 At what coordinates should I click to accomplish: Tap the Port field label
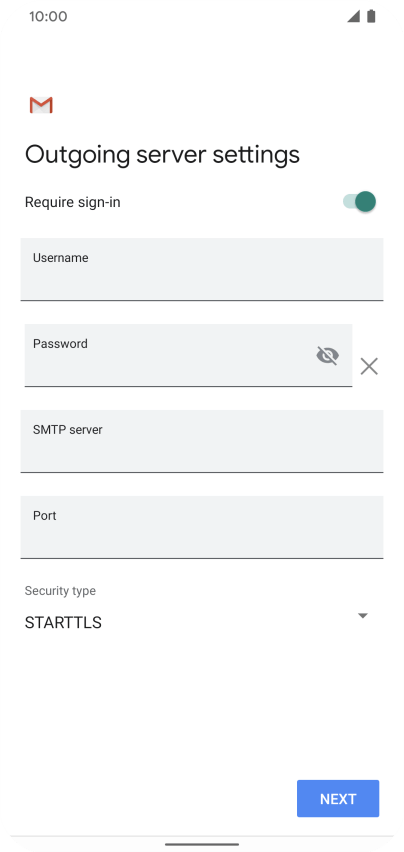(45, 516)
